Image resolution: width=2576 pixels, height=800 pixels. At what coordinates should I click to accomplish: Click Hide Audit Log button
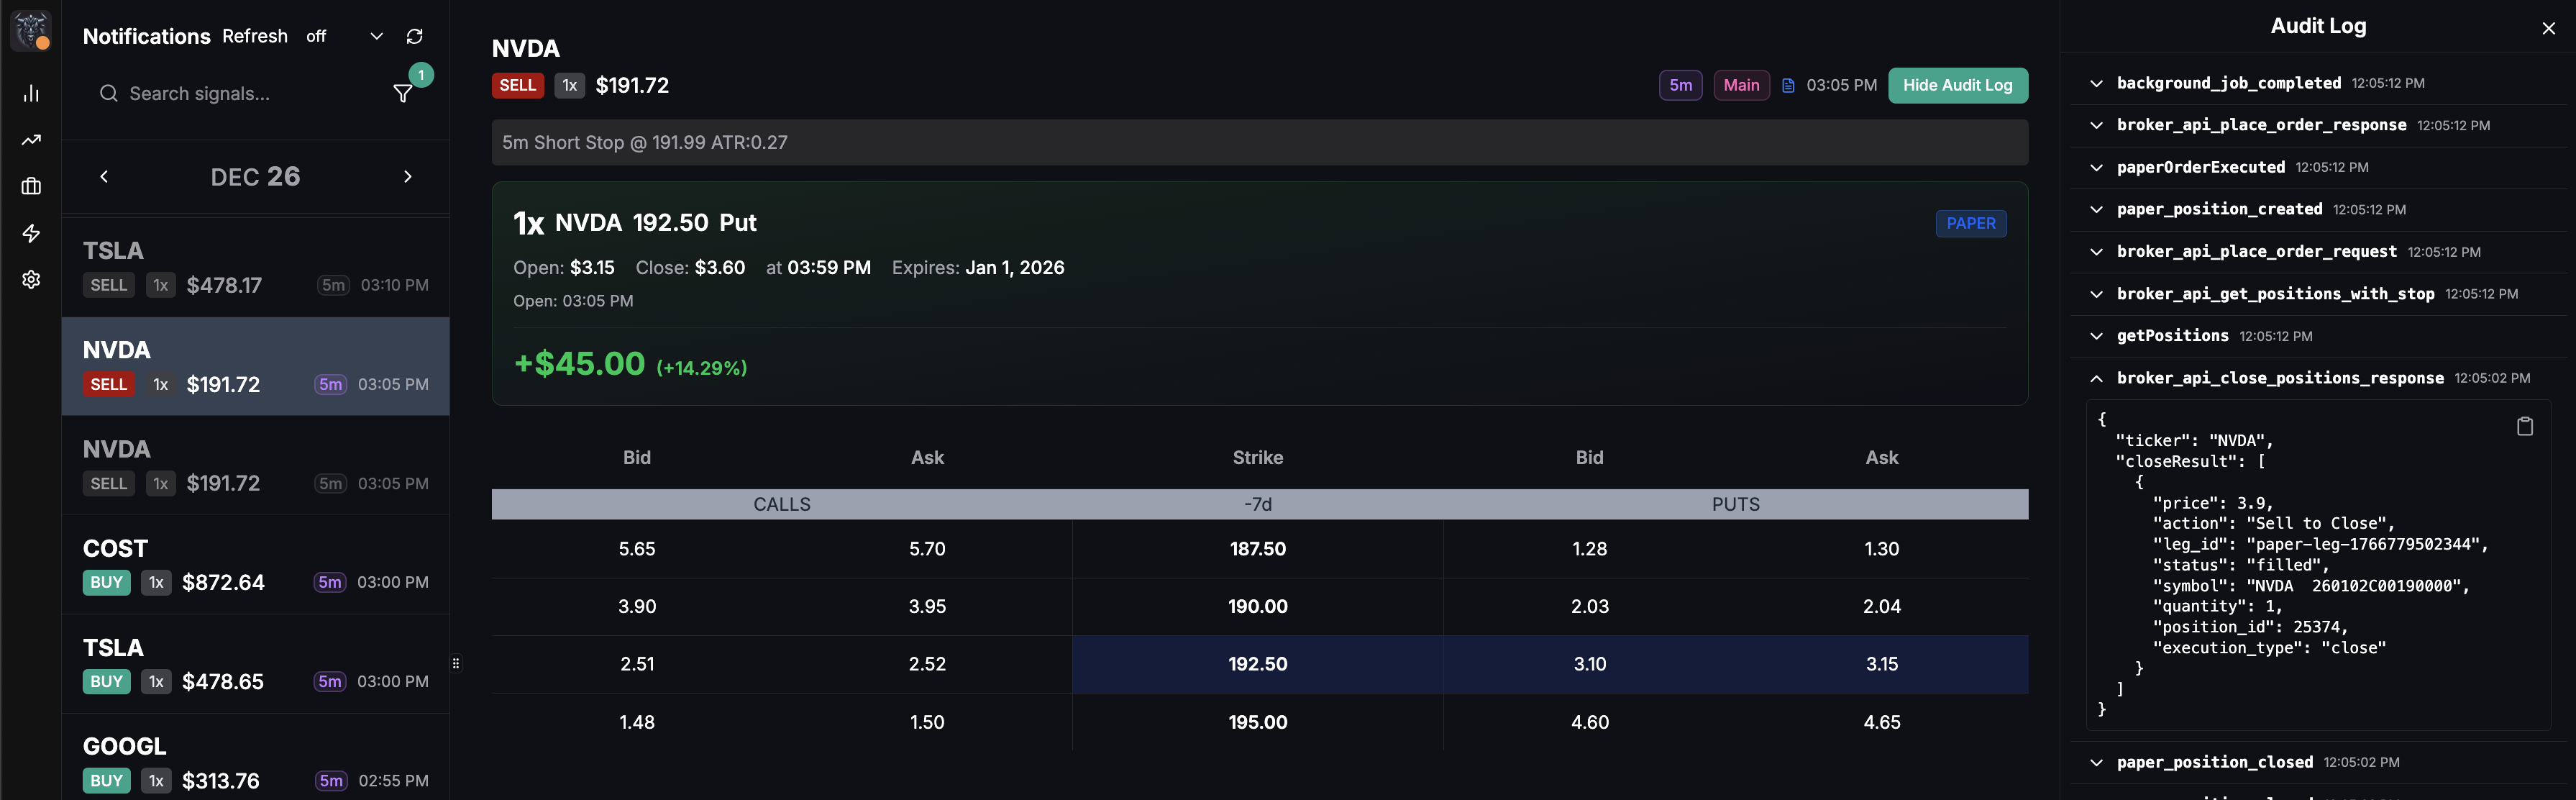tap(1957, 85)
